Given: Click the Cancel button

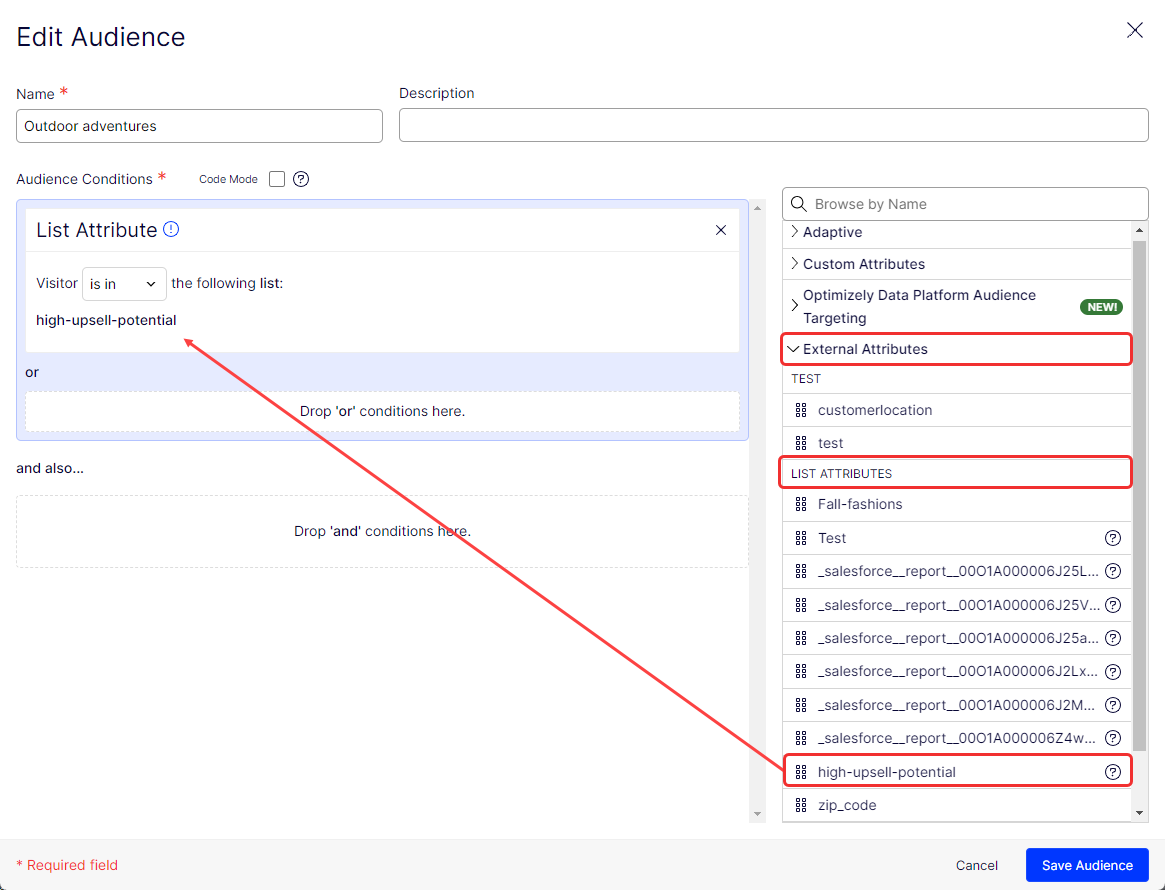Looking at the screenshot, I should pyautogui.click(x=976, y=865).
